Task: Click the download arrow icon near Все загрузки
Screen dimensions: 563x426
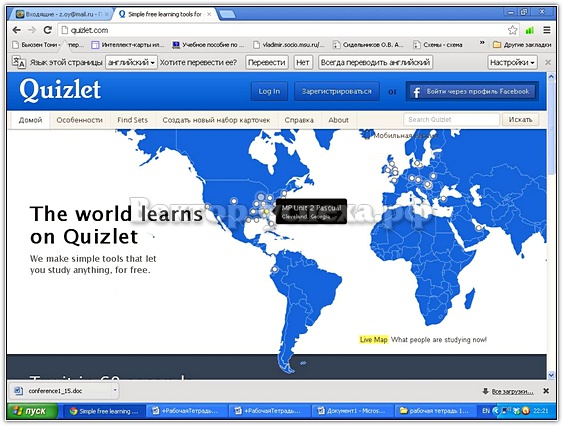Action: 485,391
